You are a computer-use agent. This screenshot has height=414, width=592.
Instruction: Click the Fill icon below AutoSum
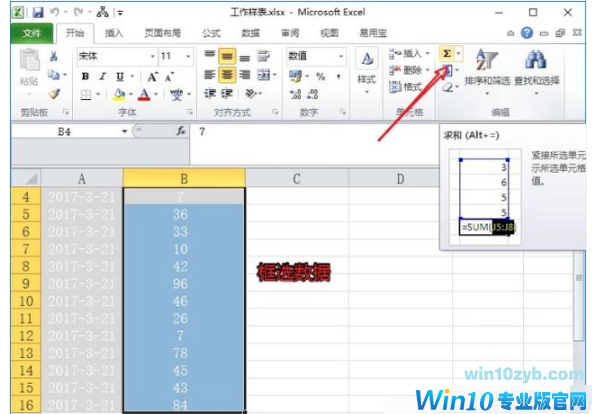click(x=447, y=71)
